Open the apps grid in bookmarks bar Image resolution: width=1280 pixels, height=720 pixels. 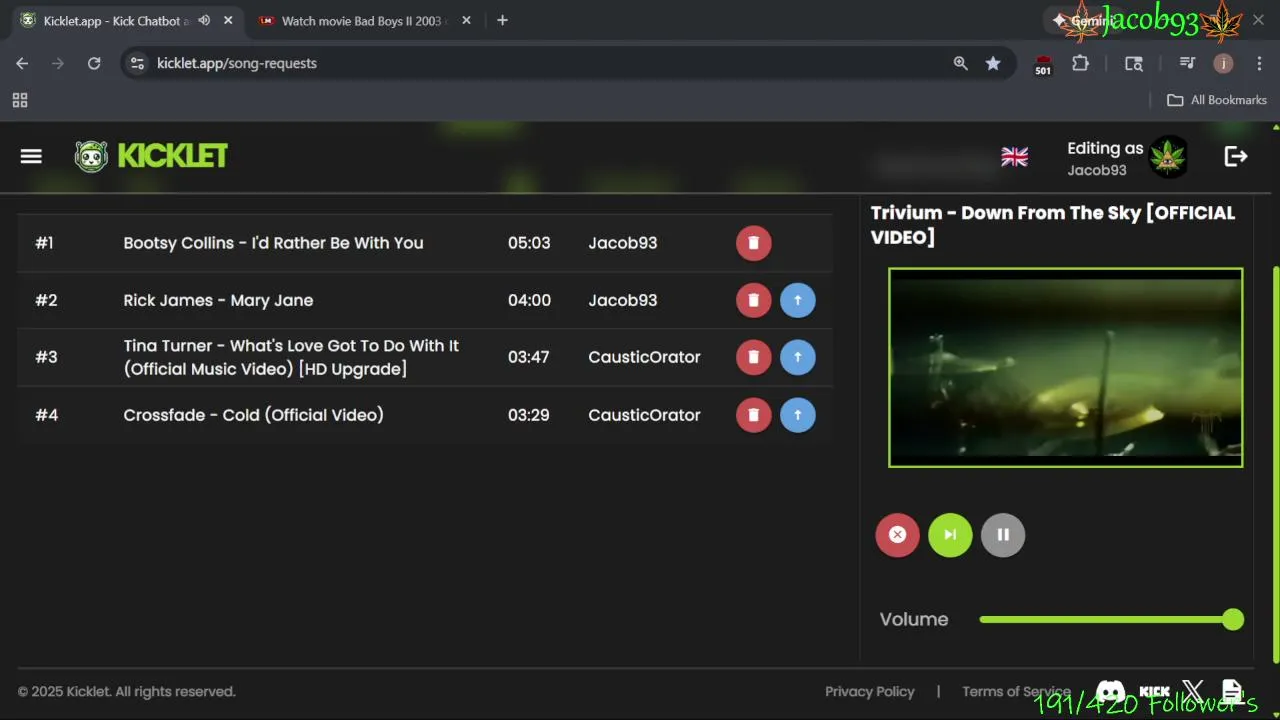(x=20, y=100)
